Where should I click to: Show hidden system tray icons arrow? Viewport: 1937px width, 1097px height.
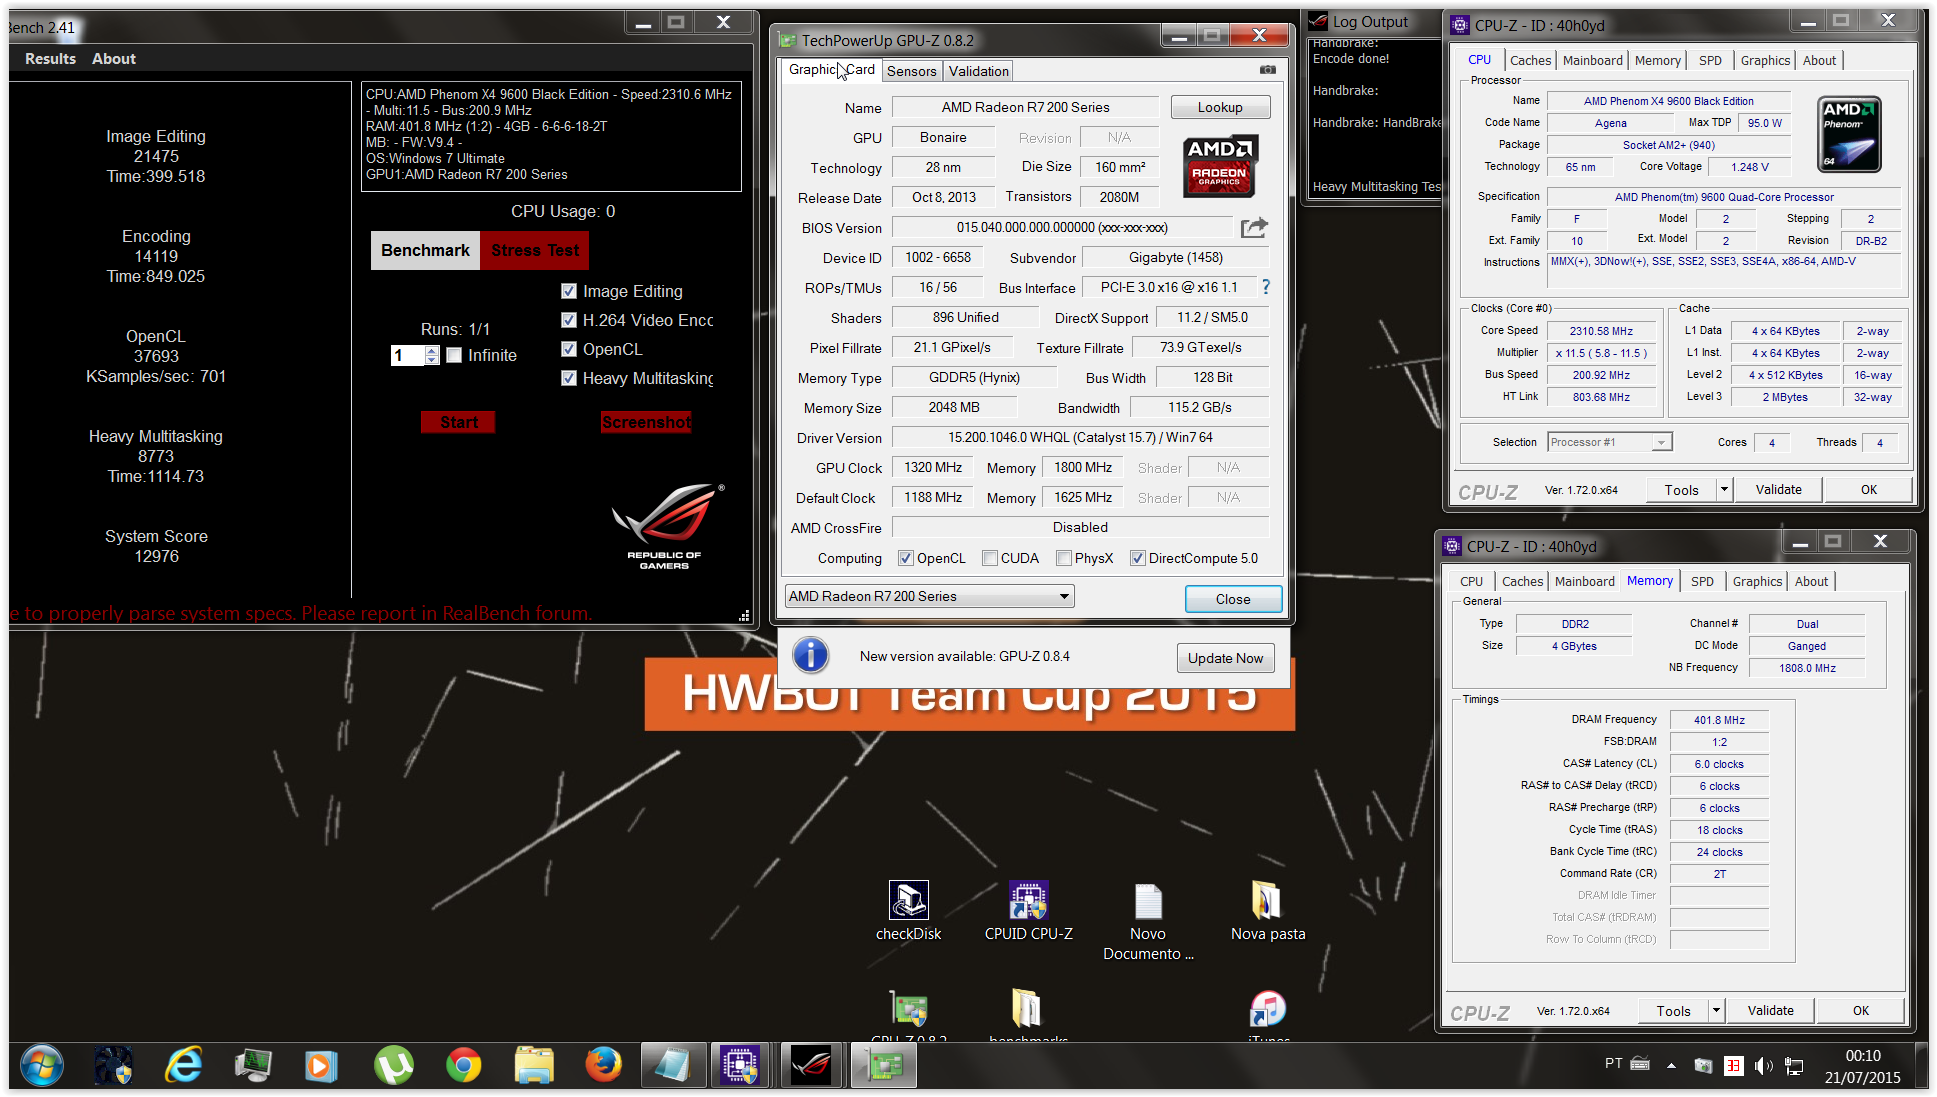pyautogui.click(x=1671, y=1066)
